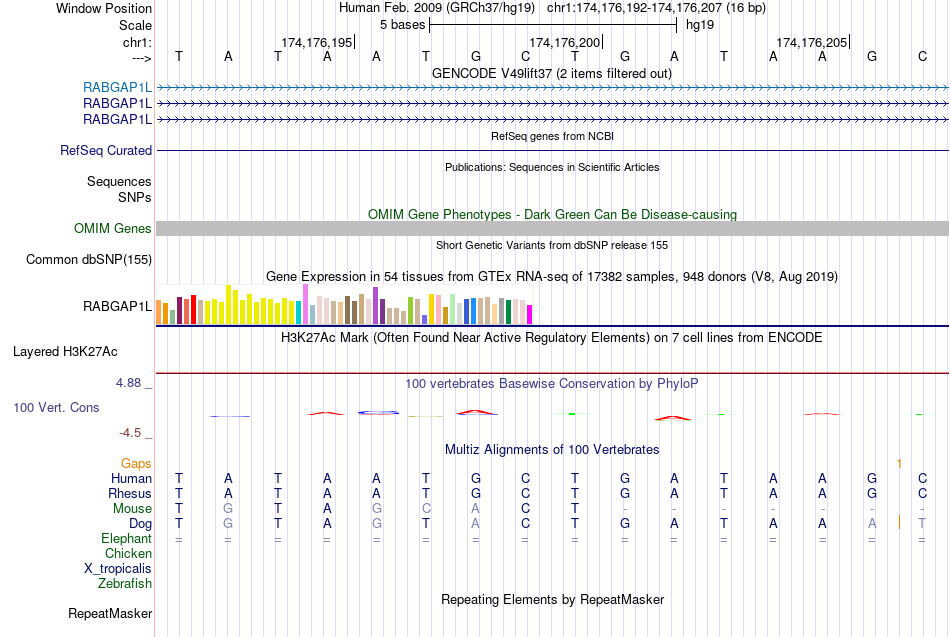Click bright red GTEx expression bar
950x637 pixels.
tap(193, 310)
